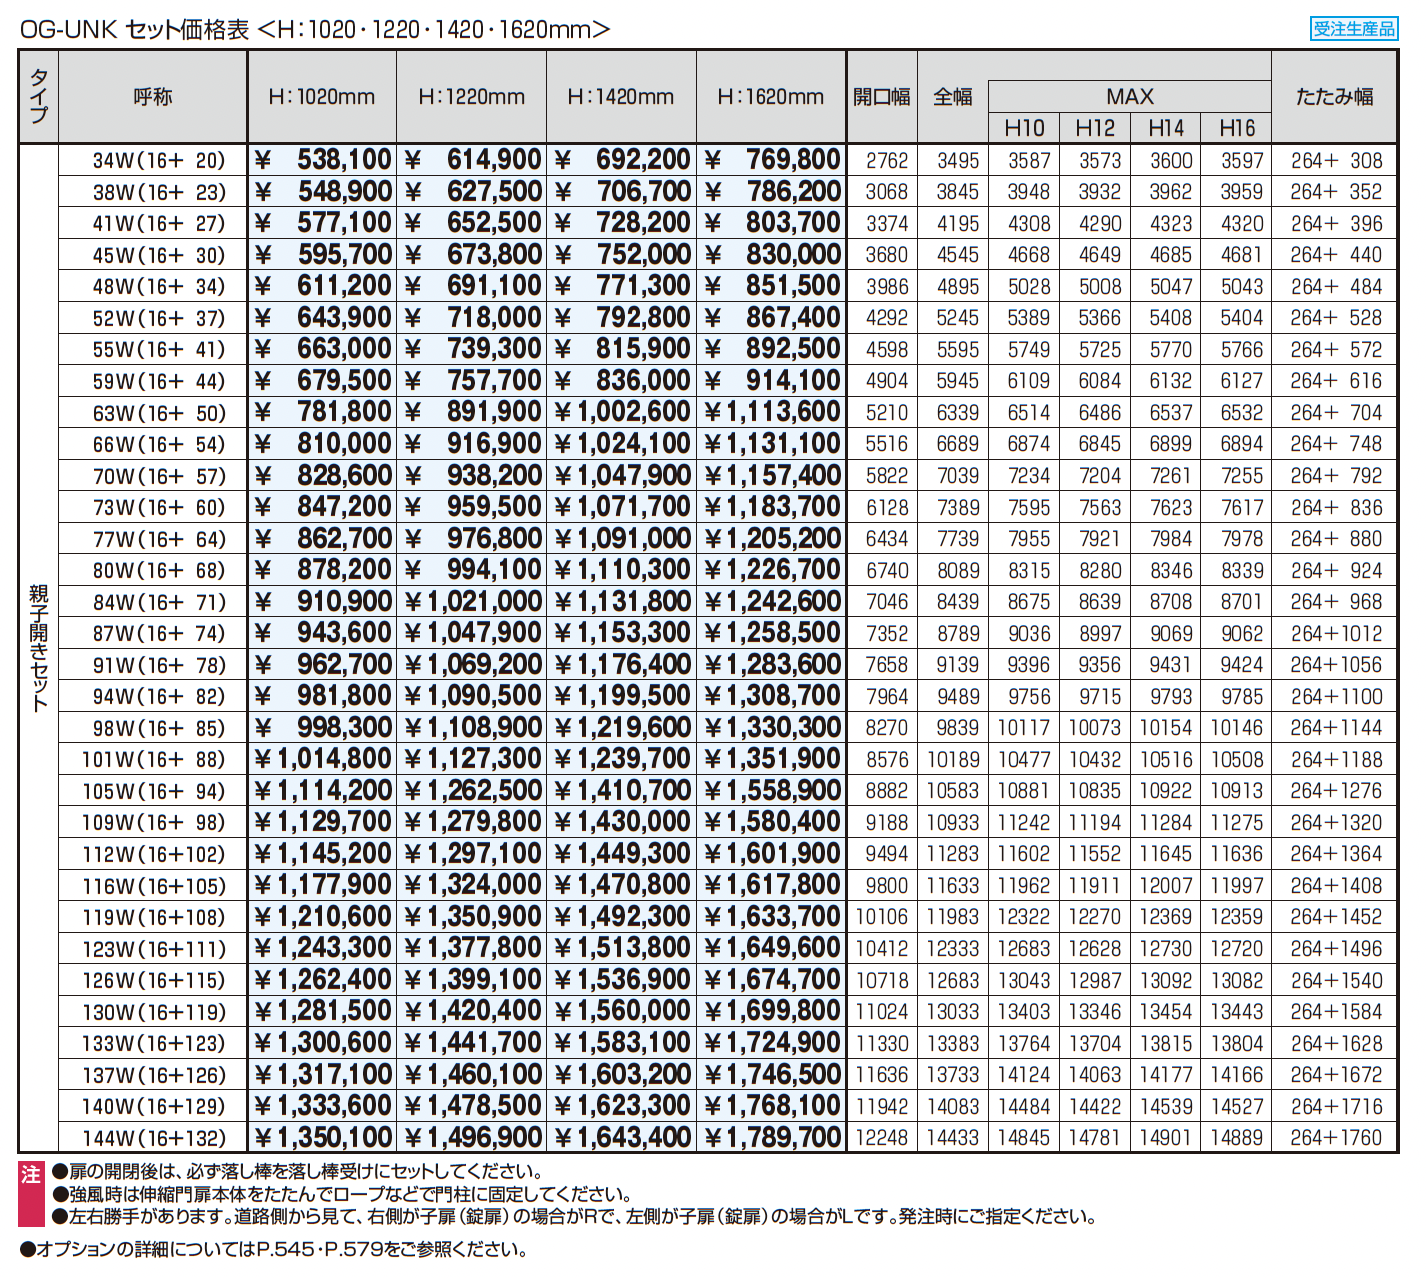Viewport: 1426px width, 1278px height.
Task: Click the H10 sub-header
Action: [x=1024, y=128]
